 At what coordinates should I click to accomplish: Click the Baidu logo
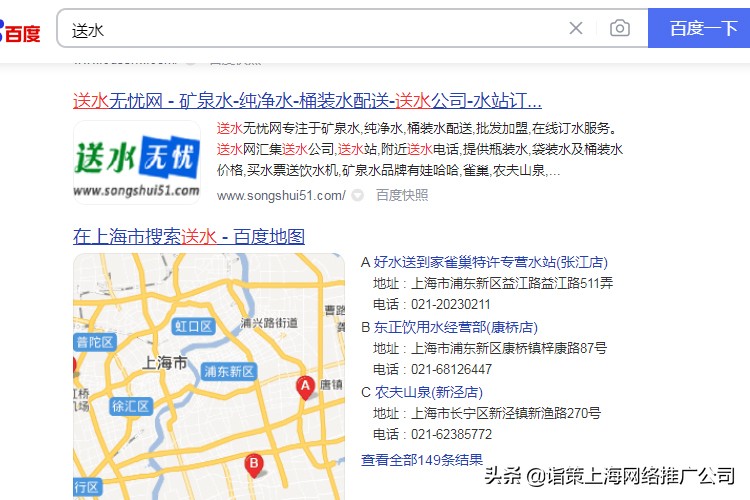(20, 31)
